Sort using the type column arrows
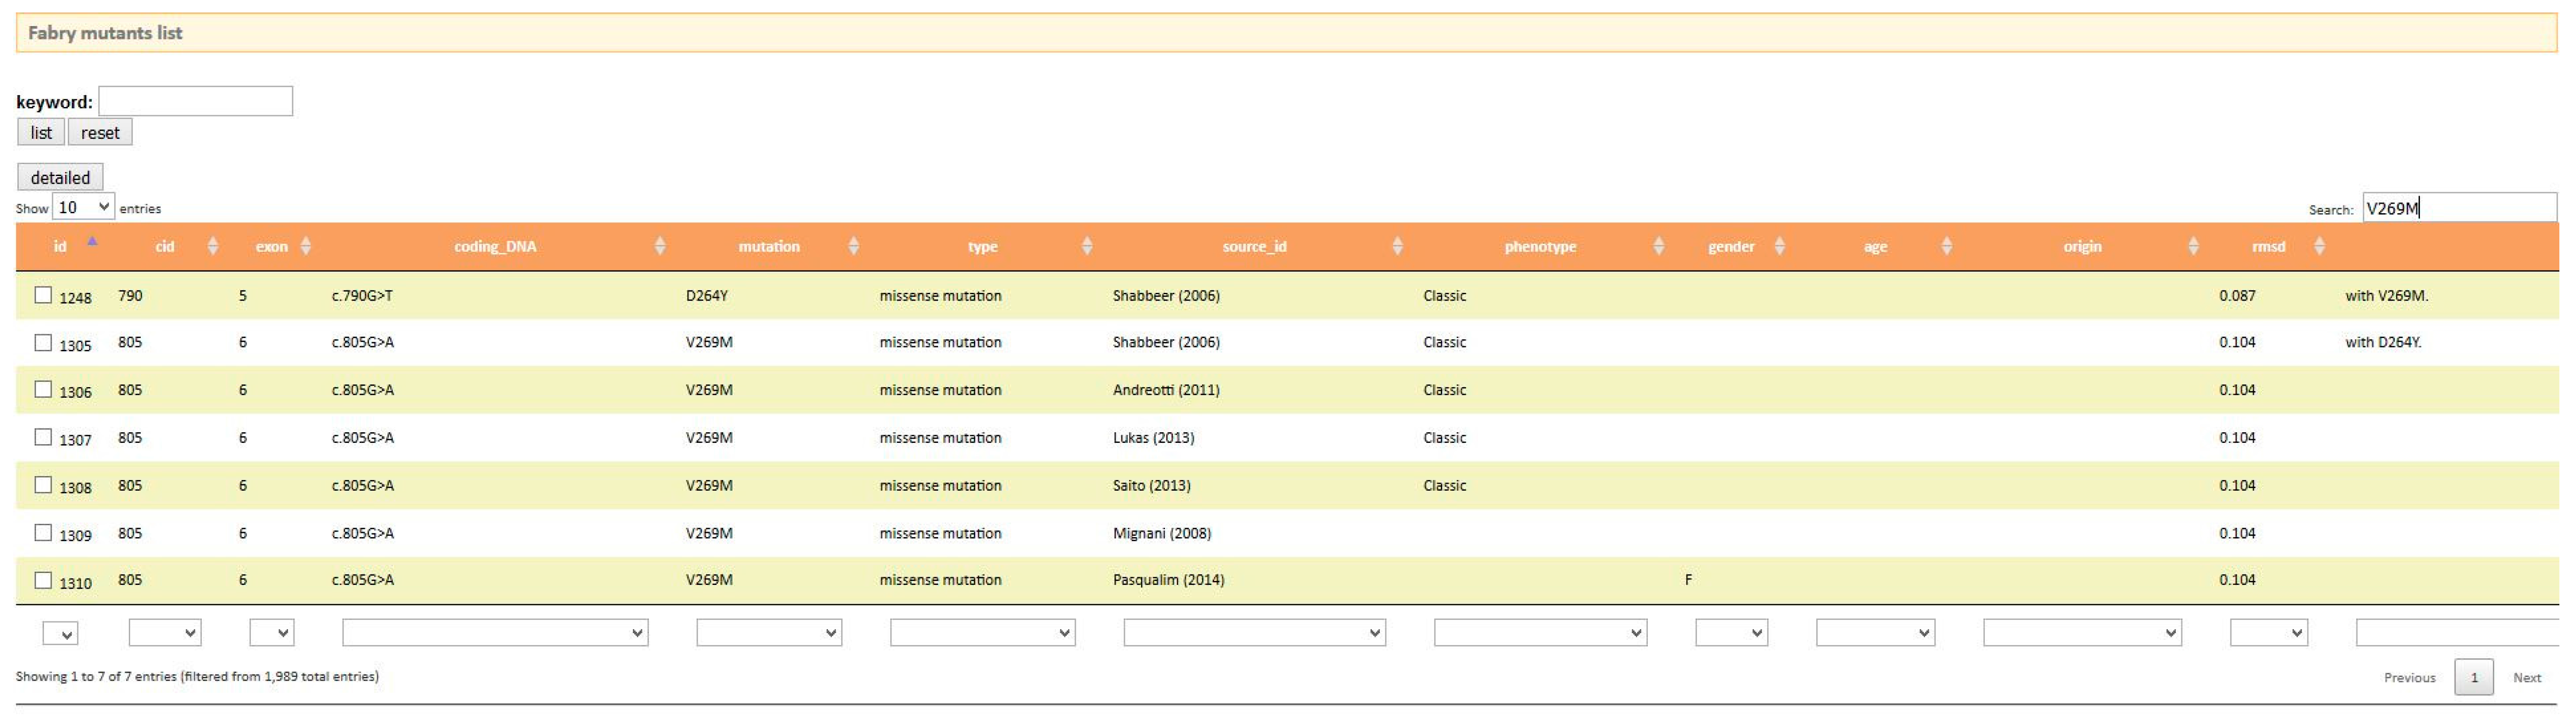 [x=1087, y=246]
